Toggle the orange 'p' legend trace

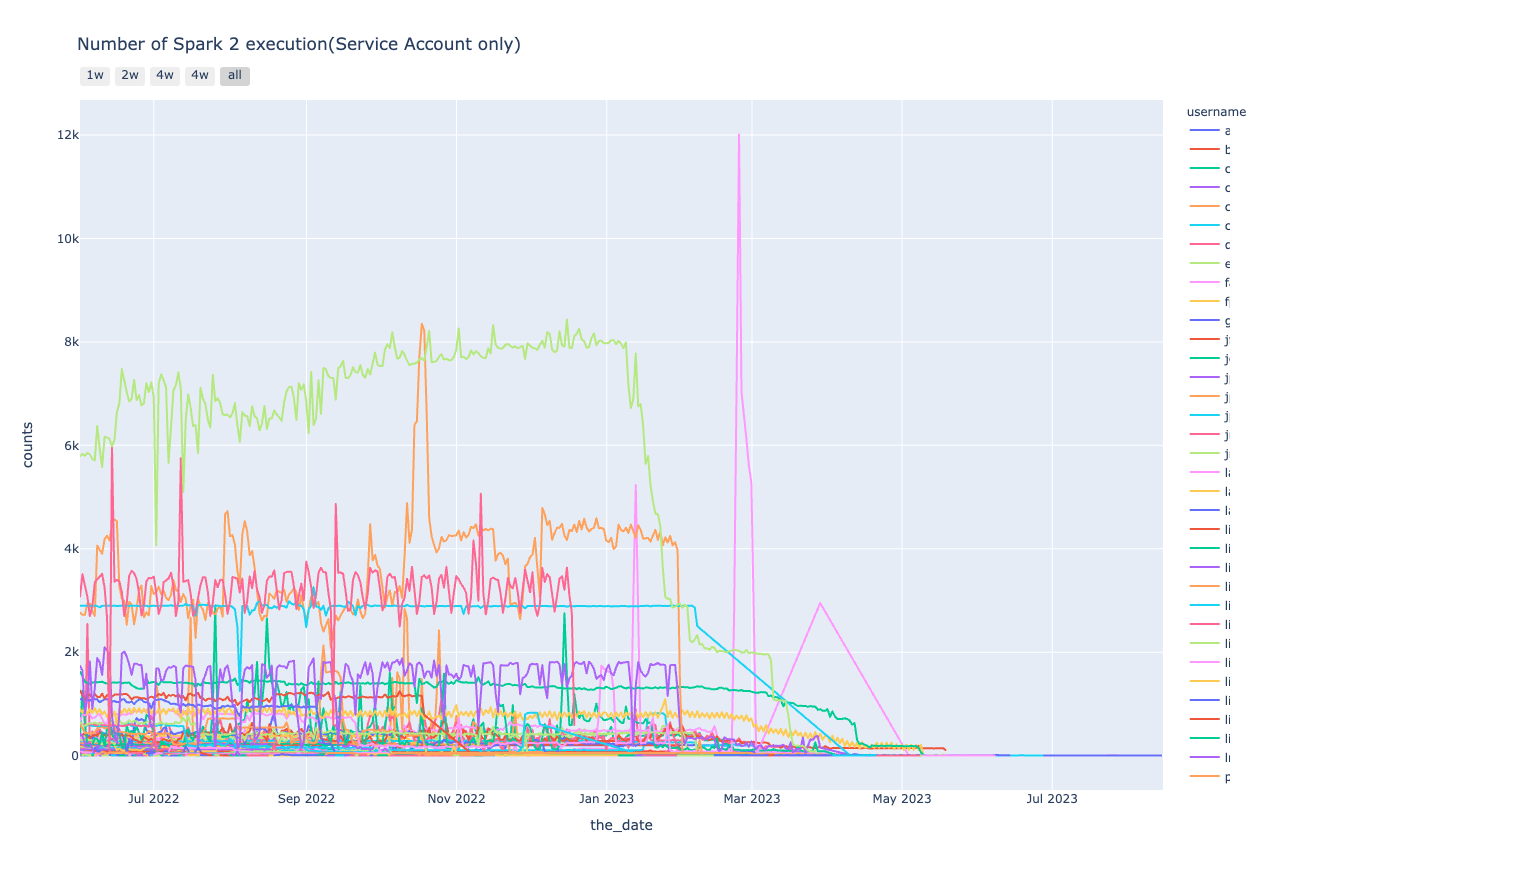click(x=1210, y=777)
